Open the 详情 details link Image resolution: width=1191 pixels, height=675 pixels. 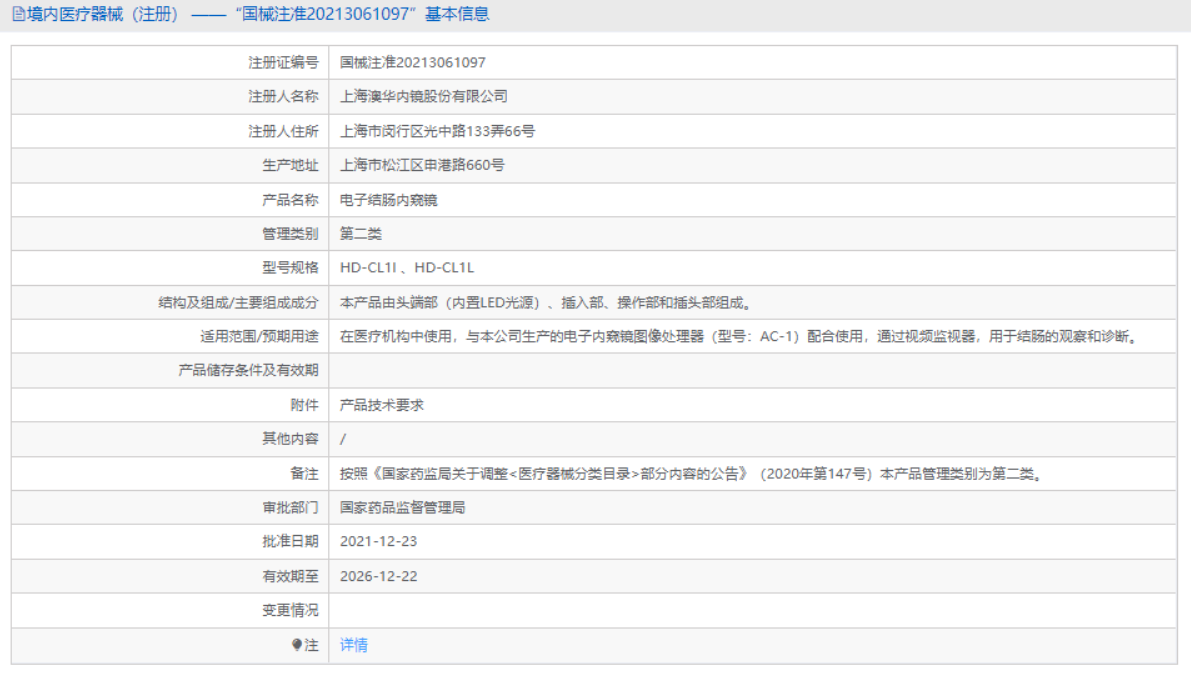pyautogui.click(x=353, y=645)
